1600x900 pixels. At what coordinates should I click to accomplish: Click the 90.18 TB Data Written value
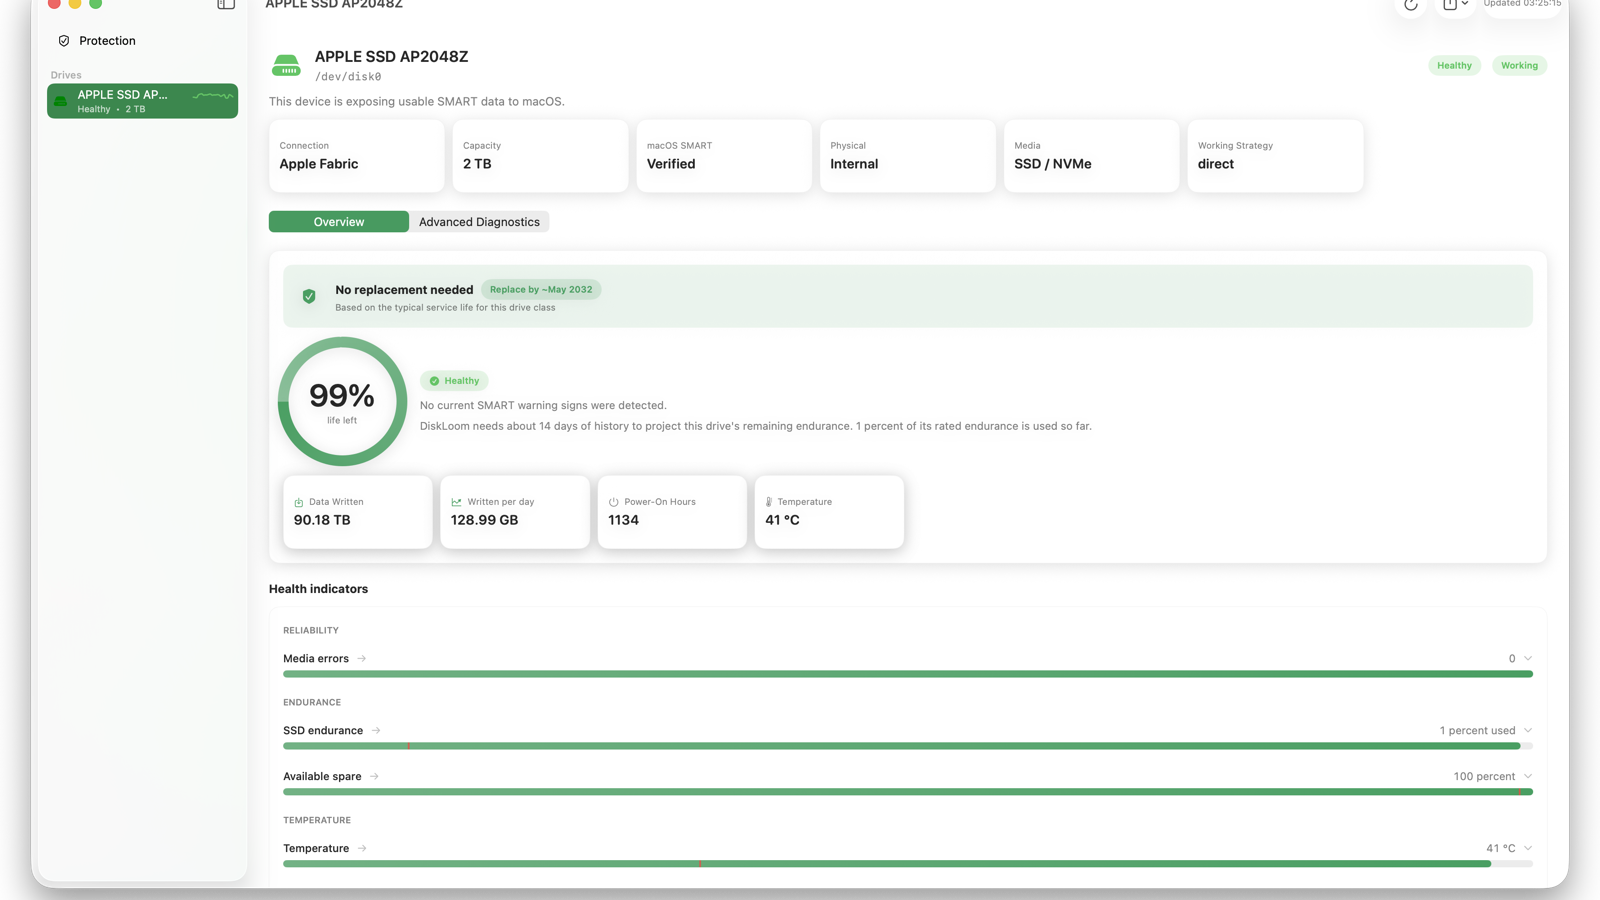[x=322, y=520]
